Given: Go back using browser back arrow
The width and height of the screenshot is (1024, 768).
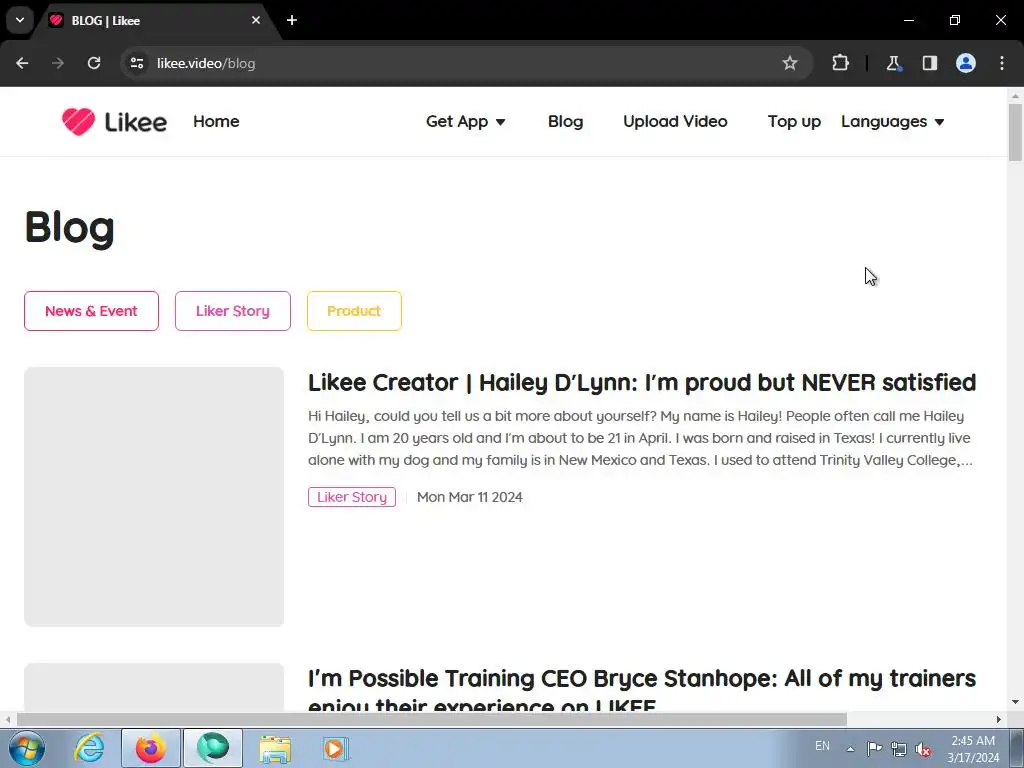Looking at the screenshot, I should (x=22, y=63).
